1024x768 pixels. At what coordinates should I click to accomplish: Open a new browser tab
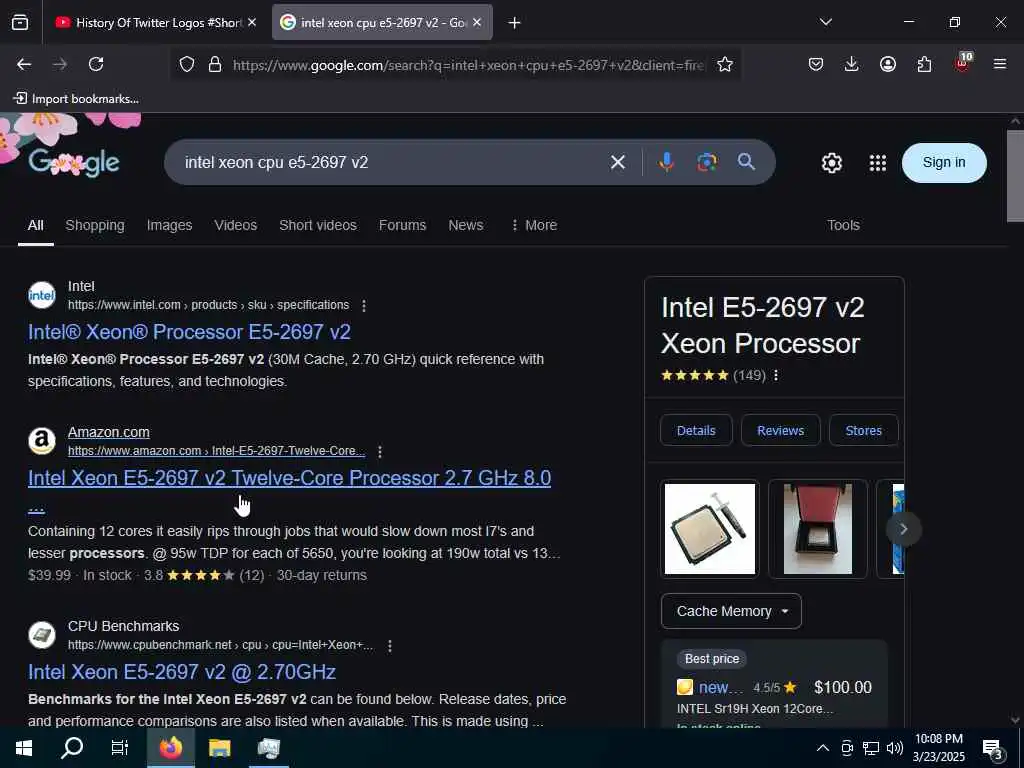pyautogui.click(x=515, y=23)
